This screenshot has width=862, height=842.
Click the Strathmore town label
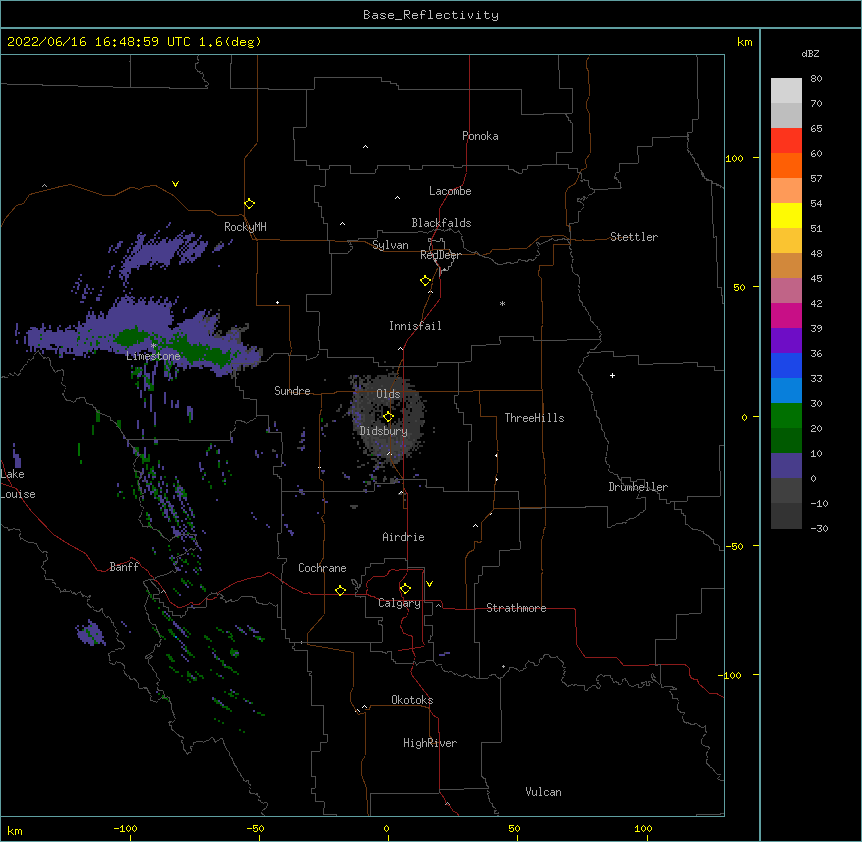516,608
